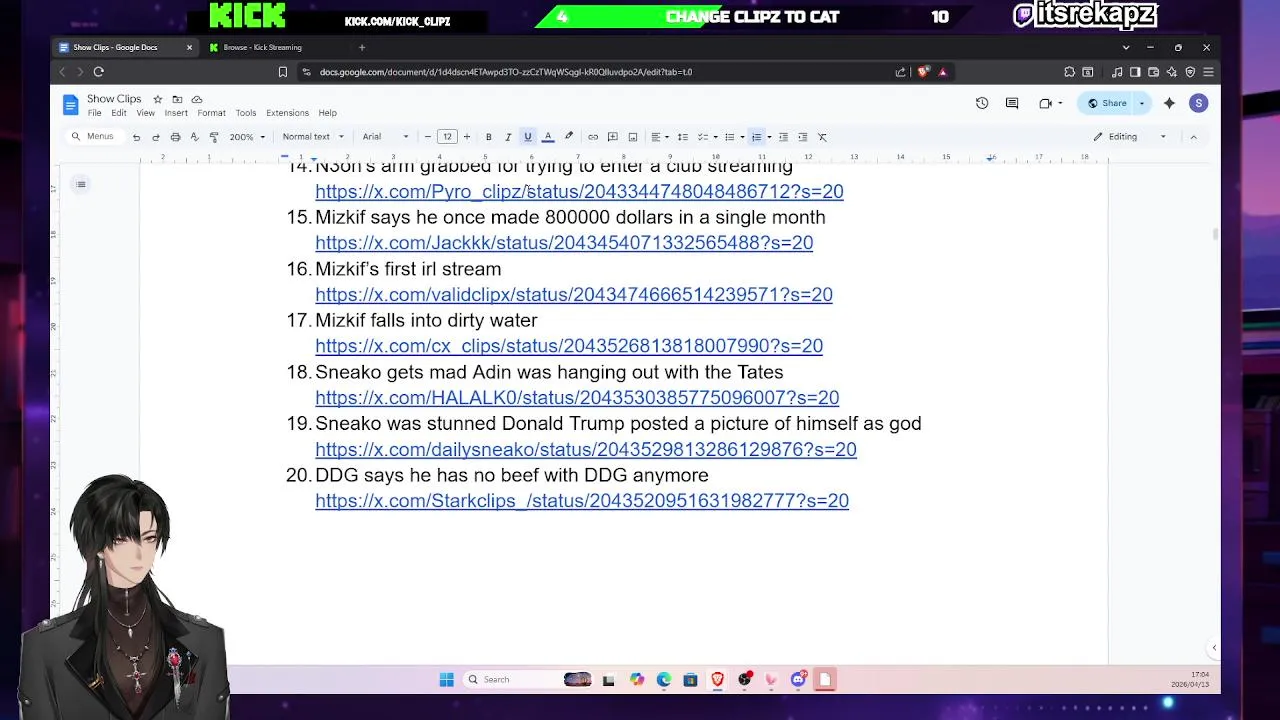Toggle Italic formatting
The height and width of the screenshot is (720, 1280).
tap(508, 137)
